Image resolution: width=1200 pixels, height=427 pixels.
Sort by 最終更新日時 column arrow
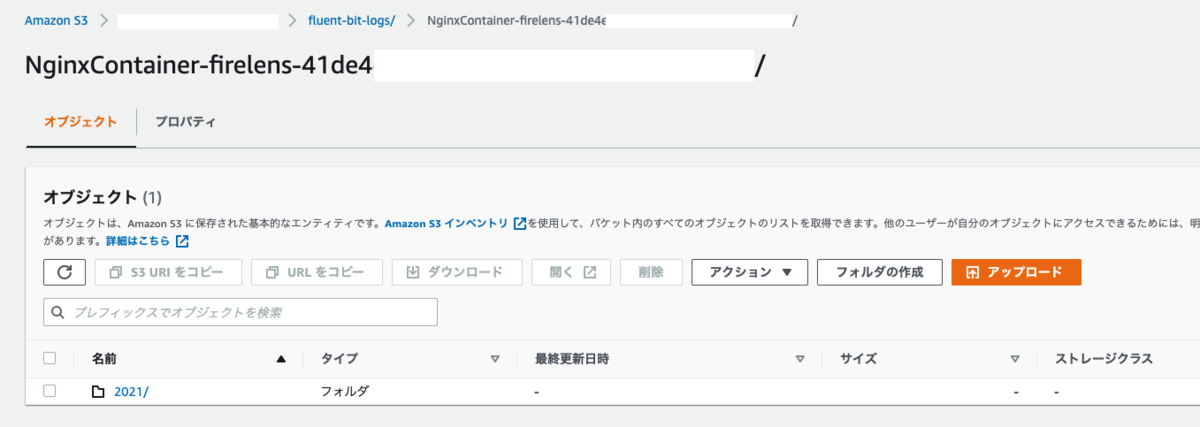pyautogui.click(x=800, y=359)
